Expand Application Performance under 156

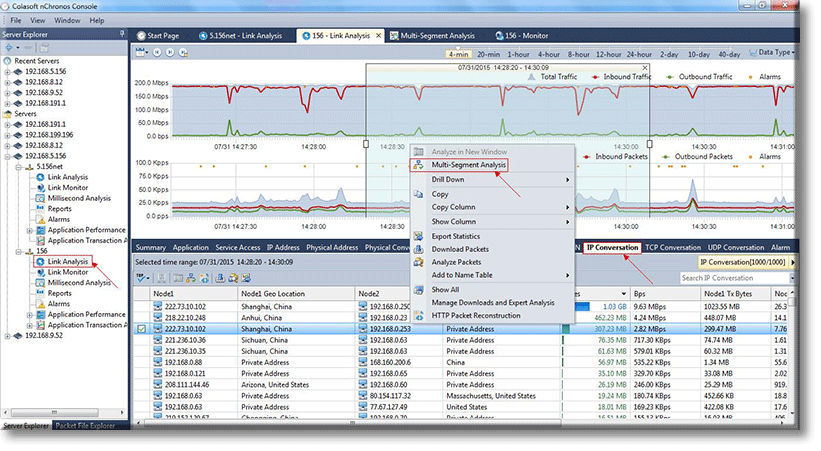tap(29, 315)
